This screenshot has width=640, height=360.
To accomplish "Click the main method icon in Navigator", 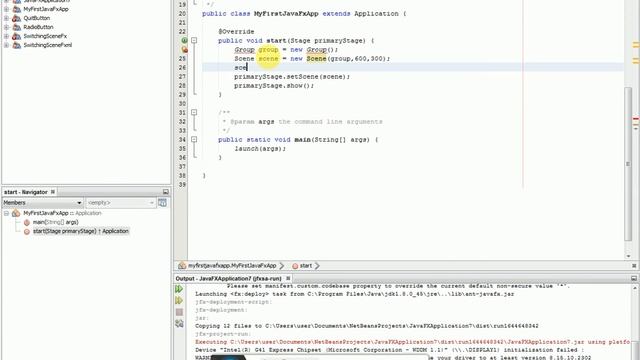I will tap(27, 222).
